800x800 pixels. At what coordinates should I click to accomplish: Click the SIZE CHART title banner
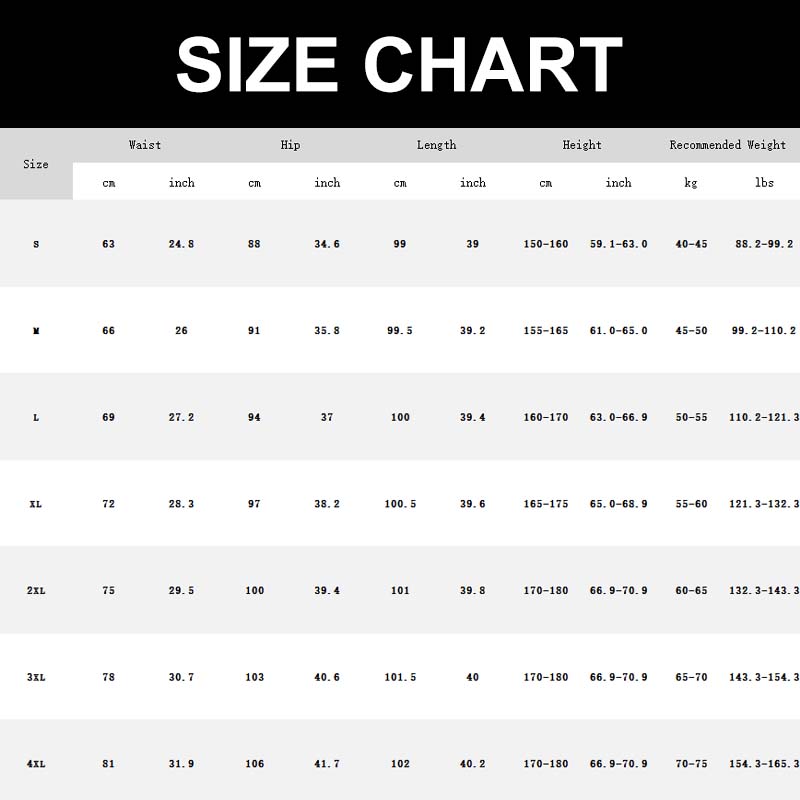click(x=400, y=64)
